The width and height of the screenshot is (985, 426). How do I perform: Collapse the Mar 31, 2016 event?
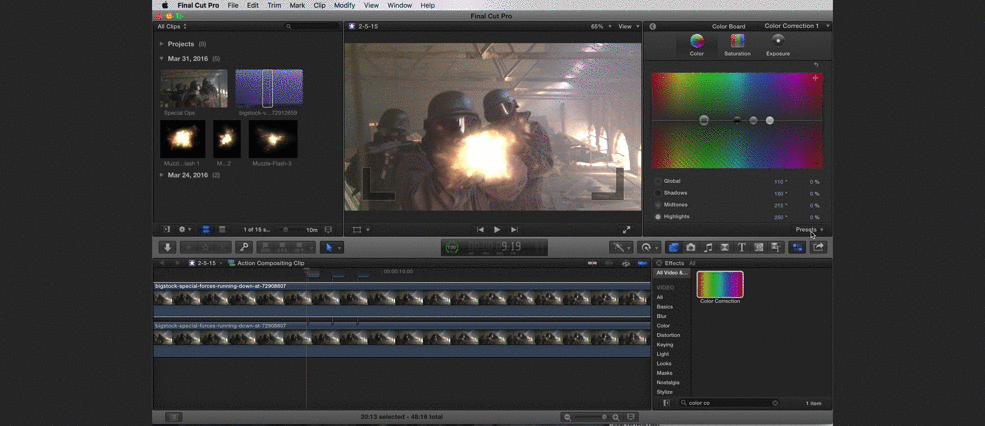pos(162,59)
